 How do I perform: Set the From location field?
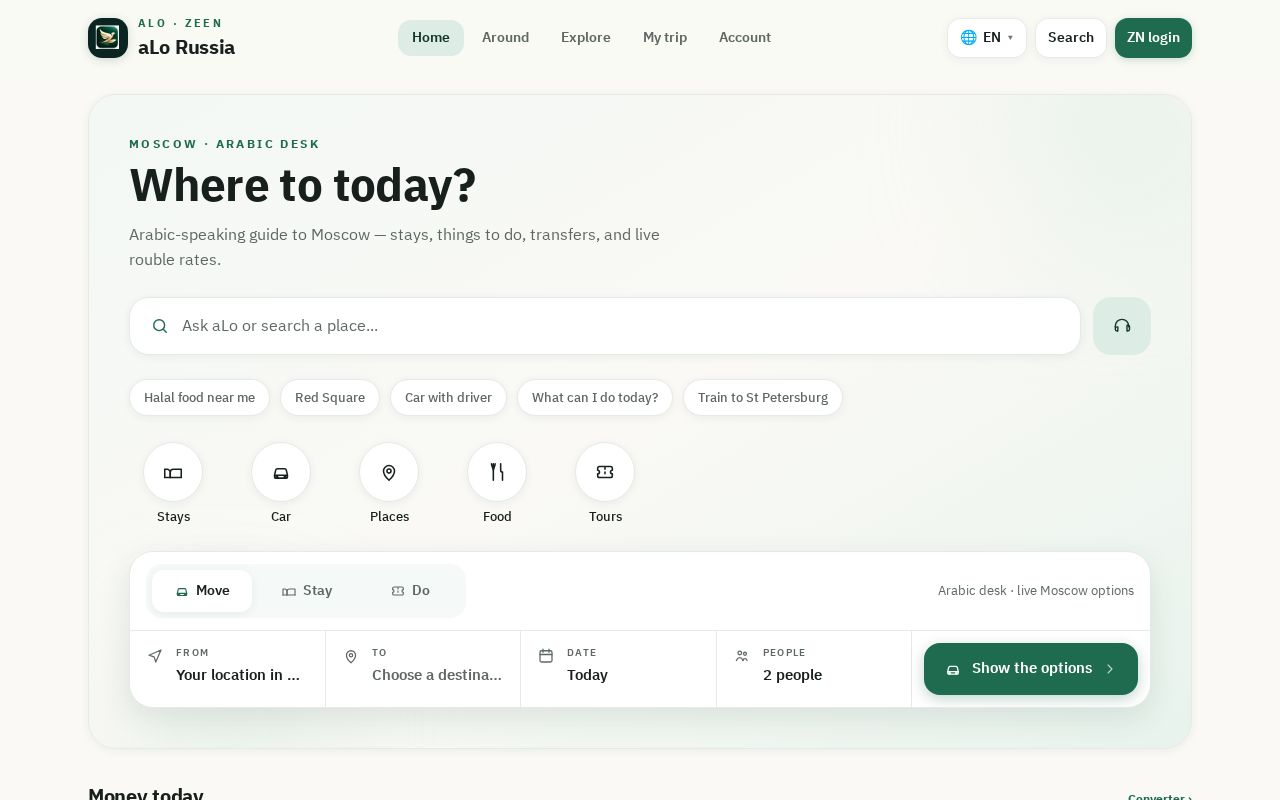(228, 669)
